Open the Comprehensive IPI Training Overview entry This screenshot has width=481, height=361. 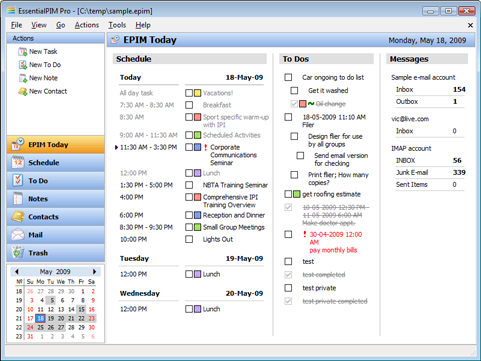230,201
